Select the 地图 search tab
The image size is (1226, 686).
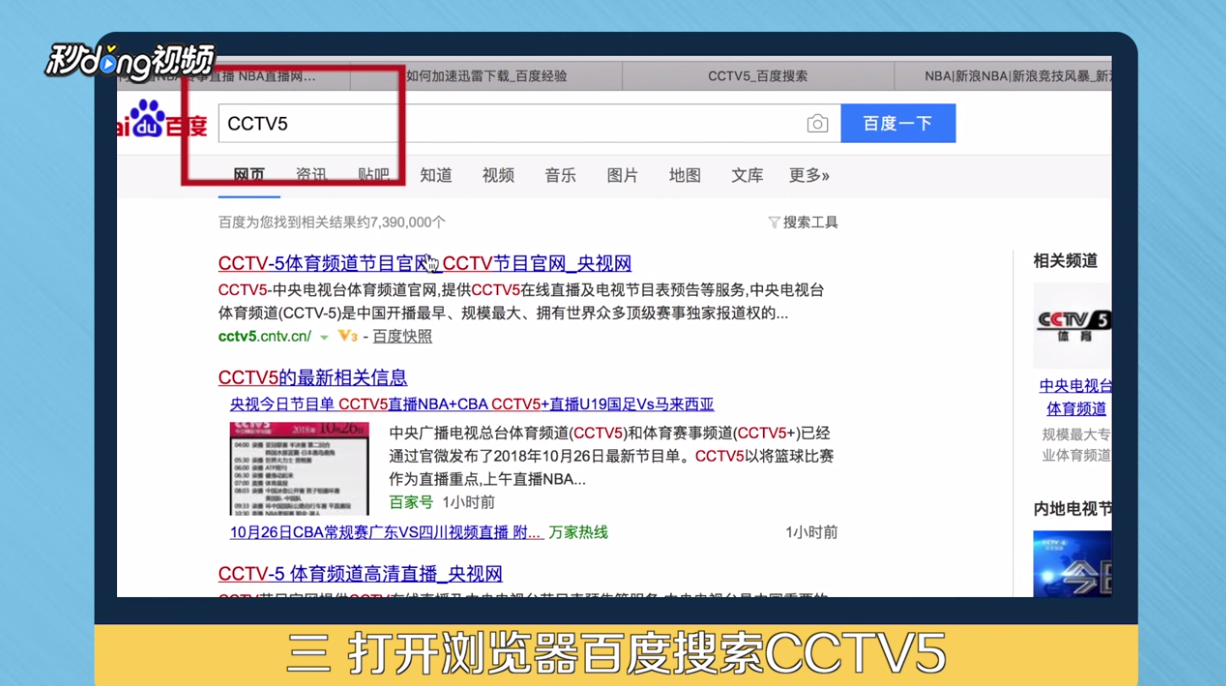point(685,176)
